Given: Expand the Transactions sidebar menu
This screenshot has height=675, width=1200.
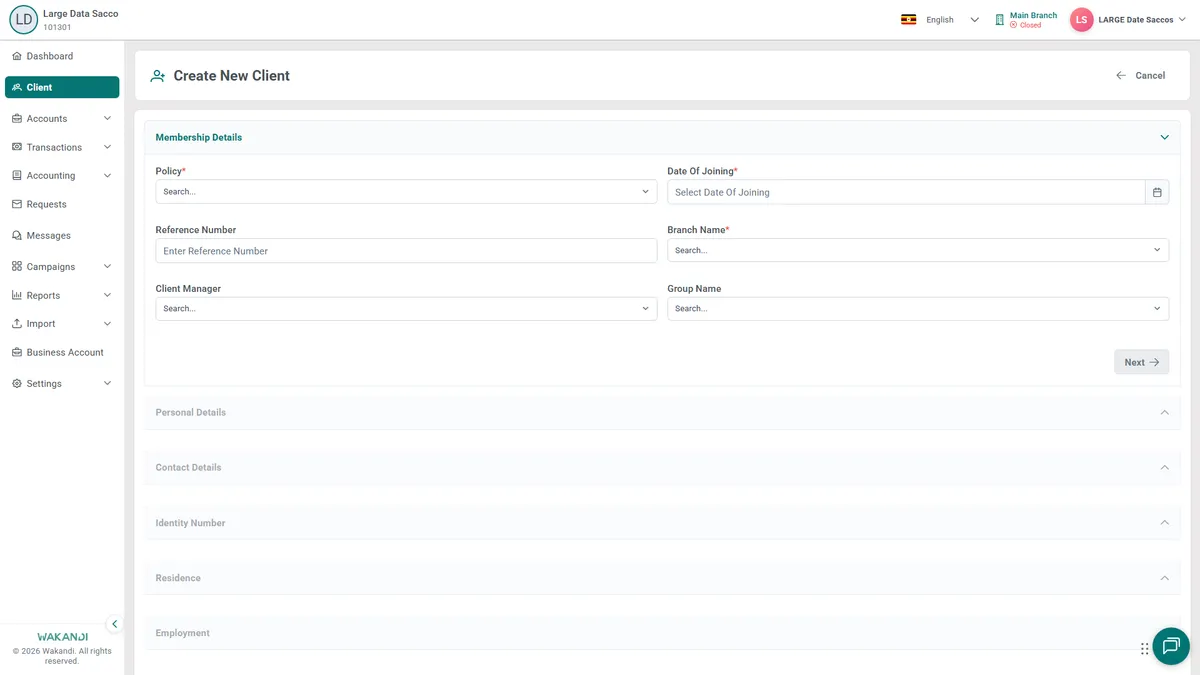Looking at the screenshot, I should tap(62, 147).
